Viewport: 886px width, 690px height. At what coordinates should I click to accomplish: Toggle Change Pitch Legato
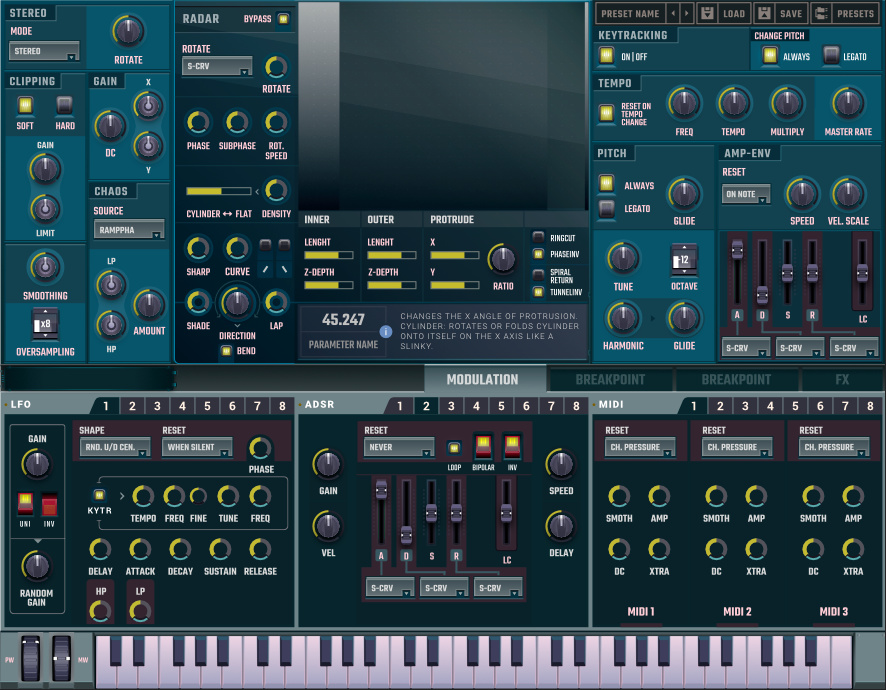pos(831,55)
